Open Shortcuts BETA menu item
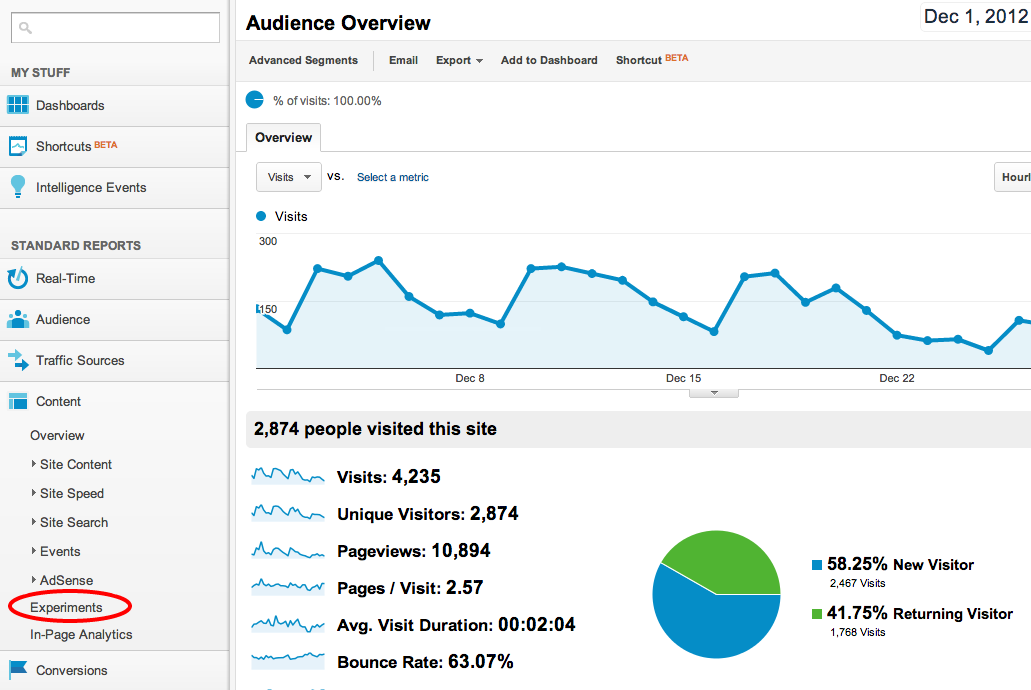Image resolution: width=1031 pixels, height=690 pixels. click(x=114, y=146)
